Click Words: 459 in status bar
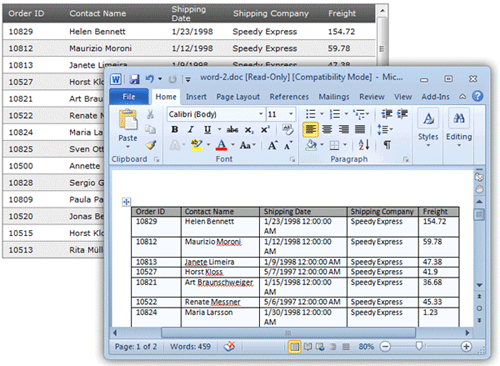Image resolution: width=500 pixels, height=366 pixels. (190, 347)
